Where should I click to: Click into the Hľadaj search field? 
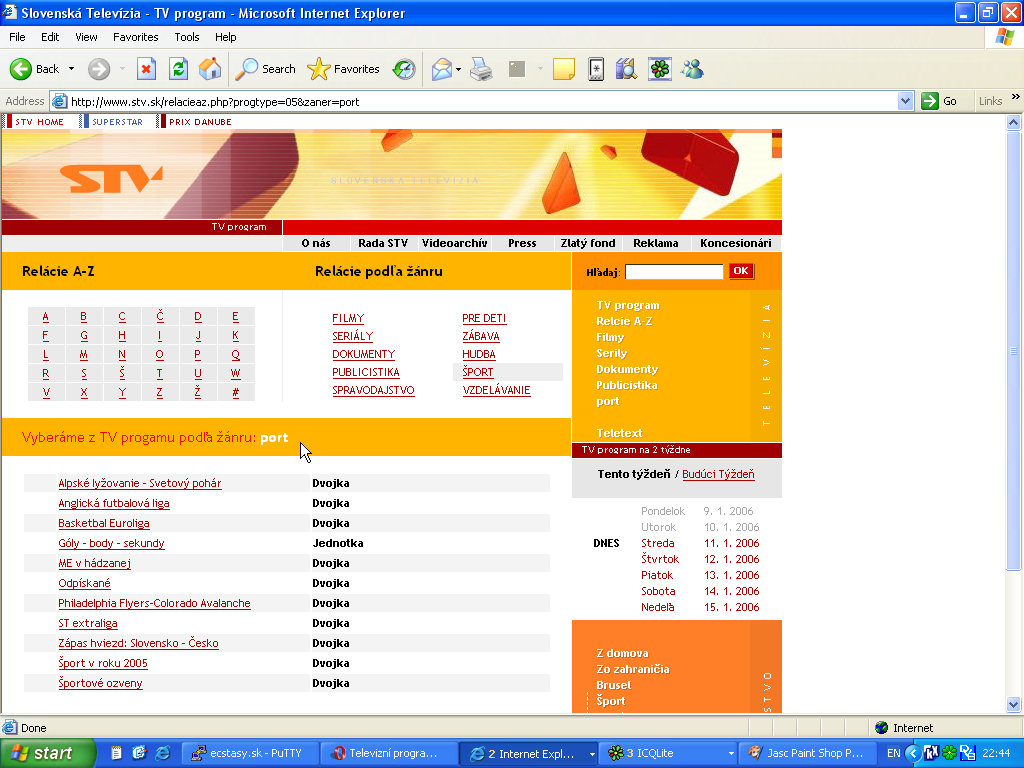tap(674, 272)
